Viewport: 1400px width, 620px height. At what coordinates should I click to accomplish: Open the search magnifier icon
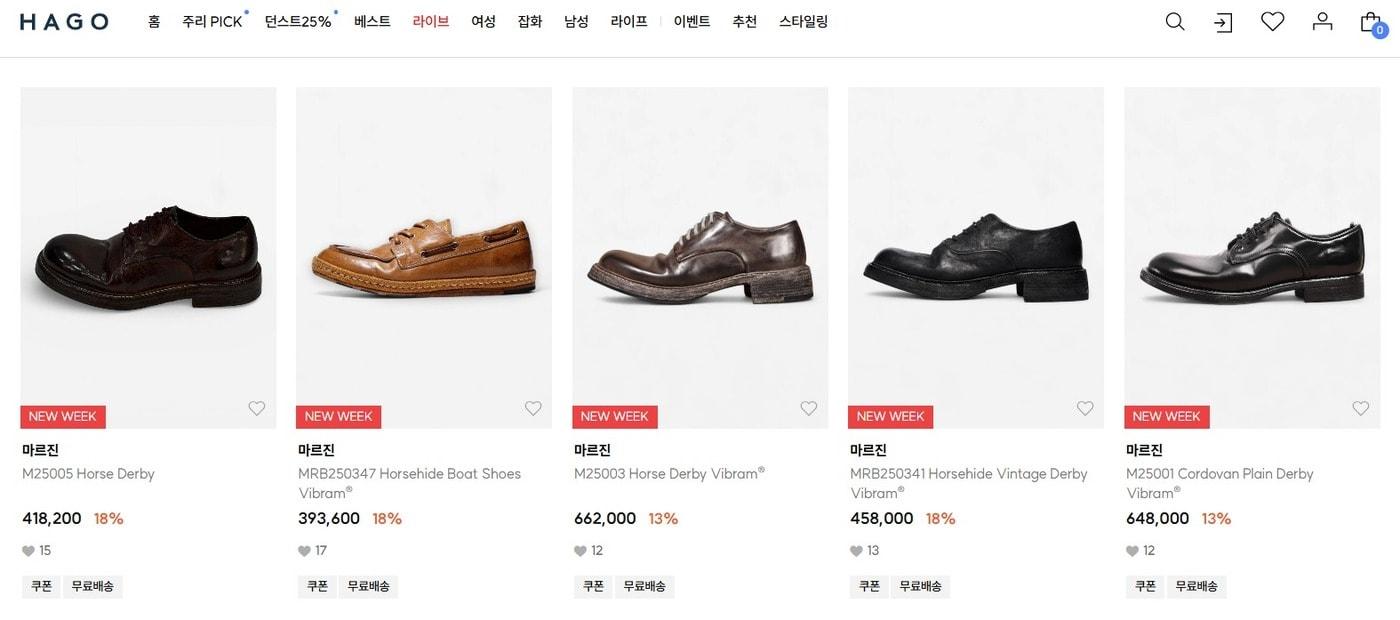tap(1175, 22)
